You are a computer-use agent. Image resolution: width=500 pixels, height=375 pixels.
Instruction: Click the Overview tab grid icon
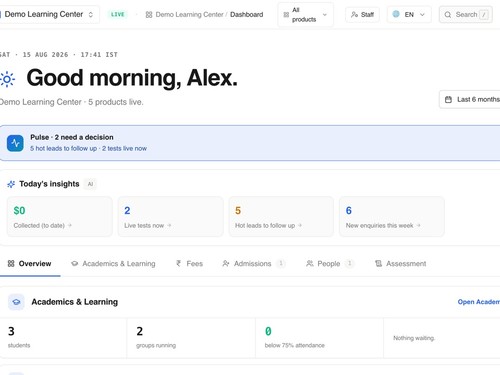[11, 264]
